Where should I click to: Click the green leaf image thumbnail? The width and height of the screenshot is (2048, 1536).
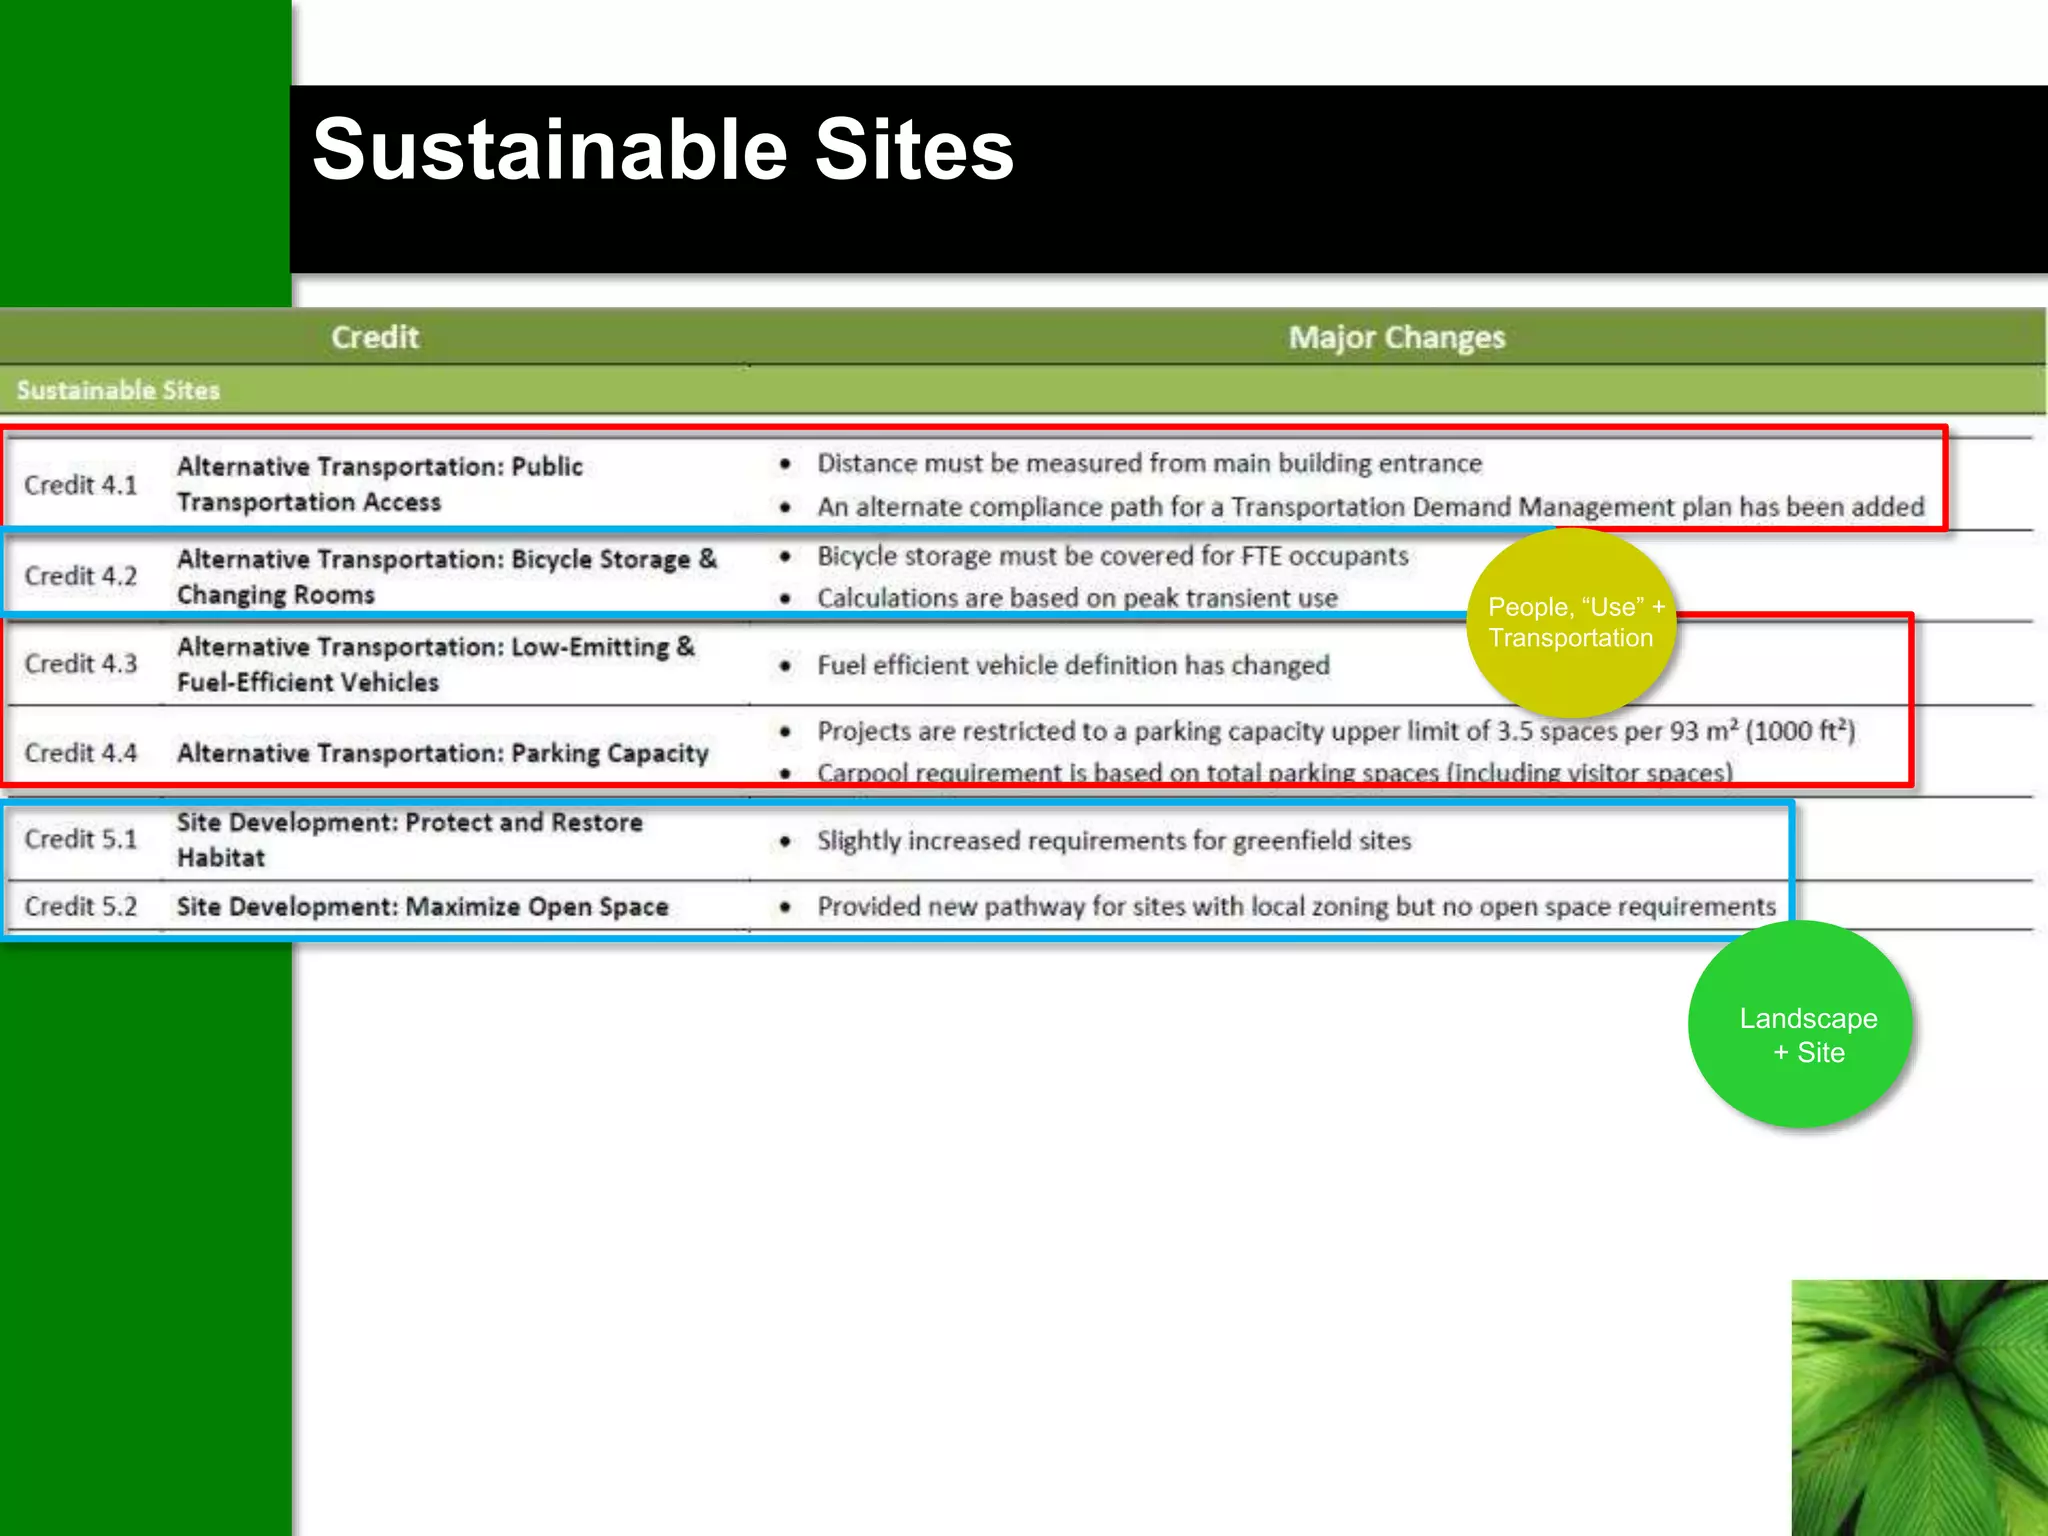1919,1408
